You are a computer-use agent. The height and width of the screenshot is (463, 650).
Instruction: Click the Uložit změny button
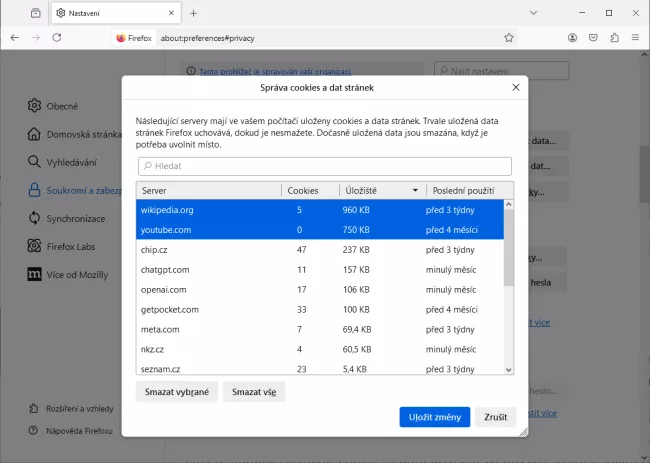435,417
